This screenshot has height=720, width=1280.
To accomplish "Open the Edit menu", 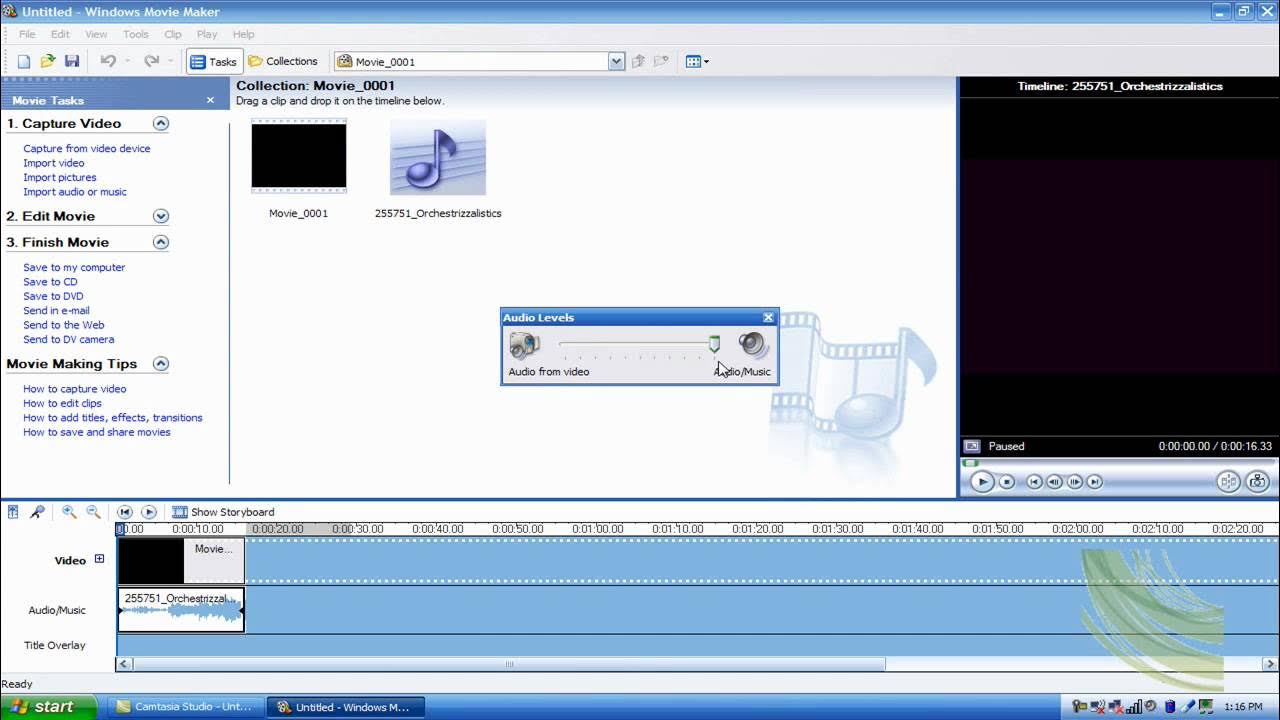I will 60,34.
